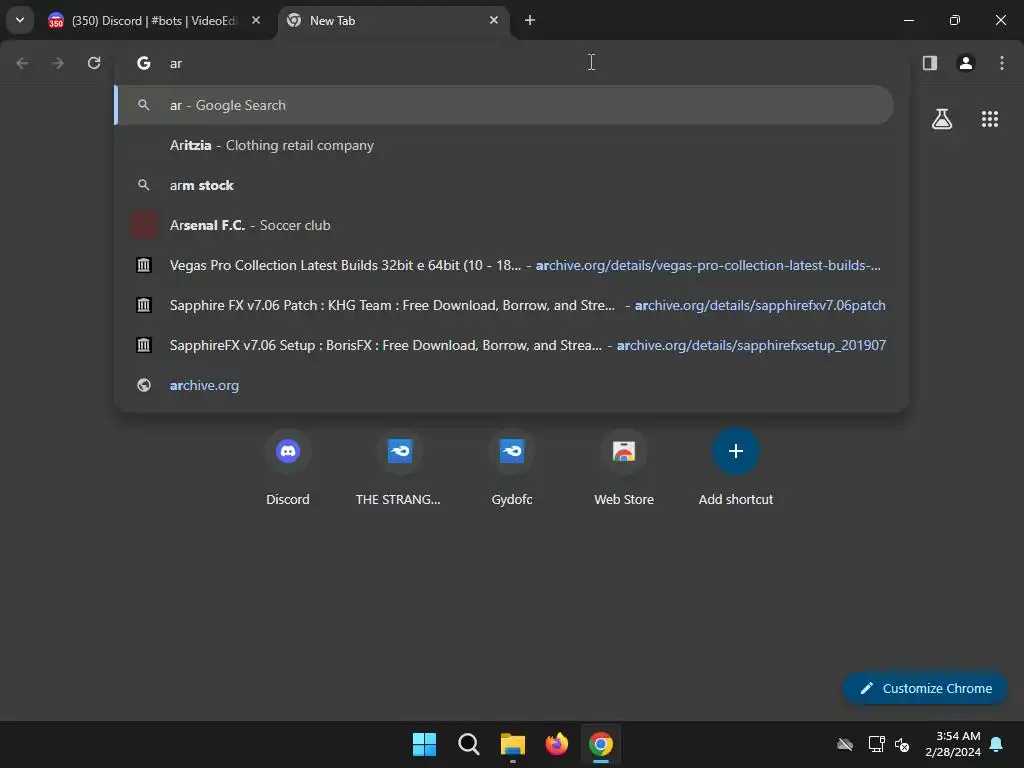Screen dimensions: 1024x768
Task: Open Vegas Pro Collection archive.org suggestion
Action: tap(504, 265)
